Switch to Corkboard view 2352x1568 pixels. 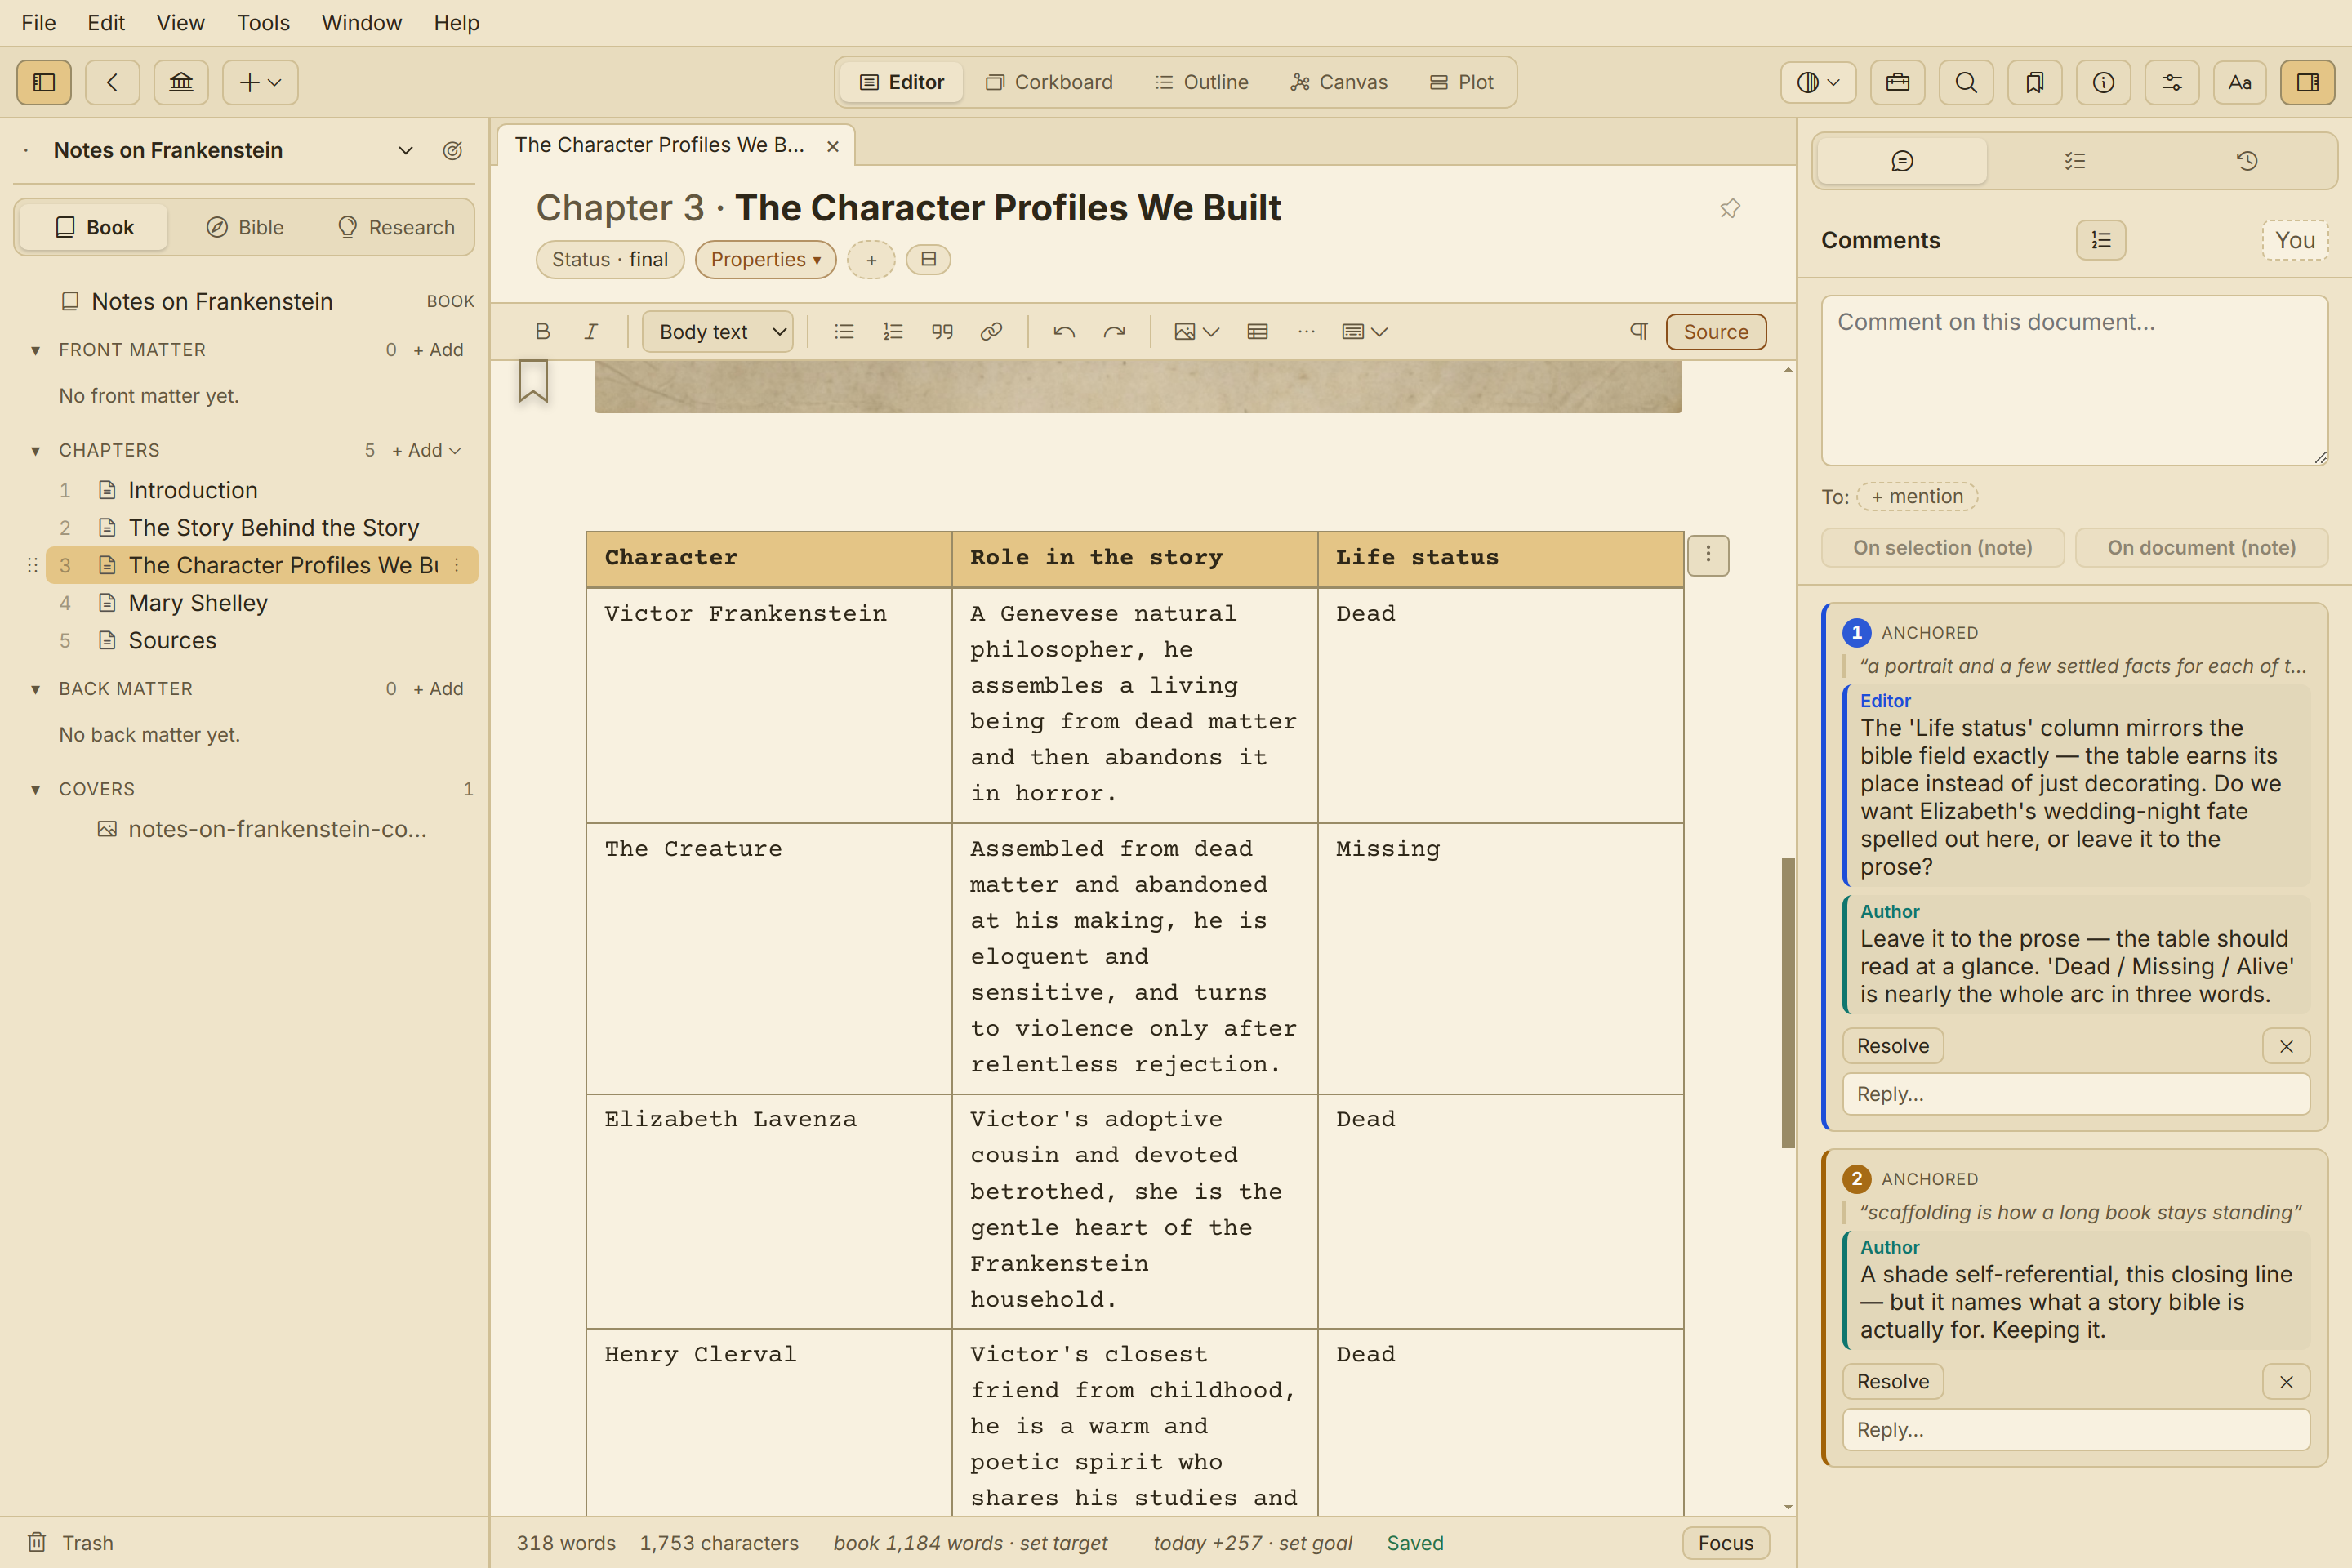pyautogui.click(x=1049, y=82)
